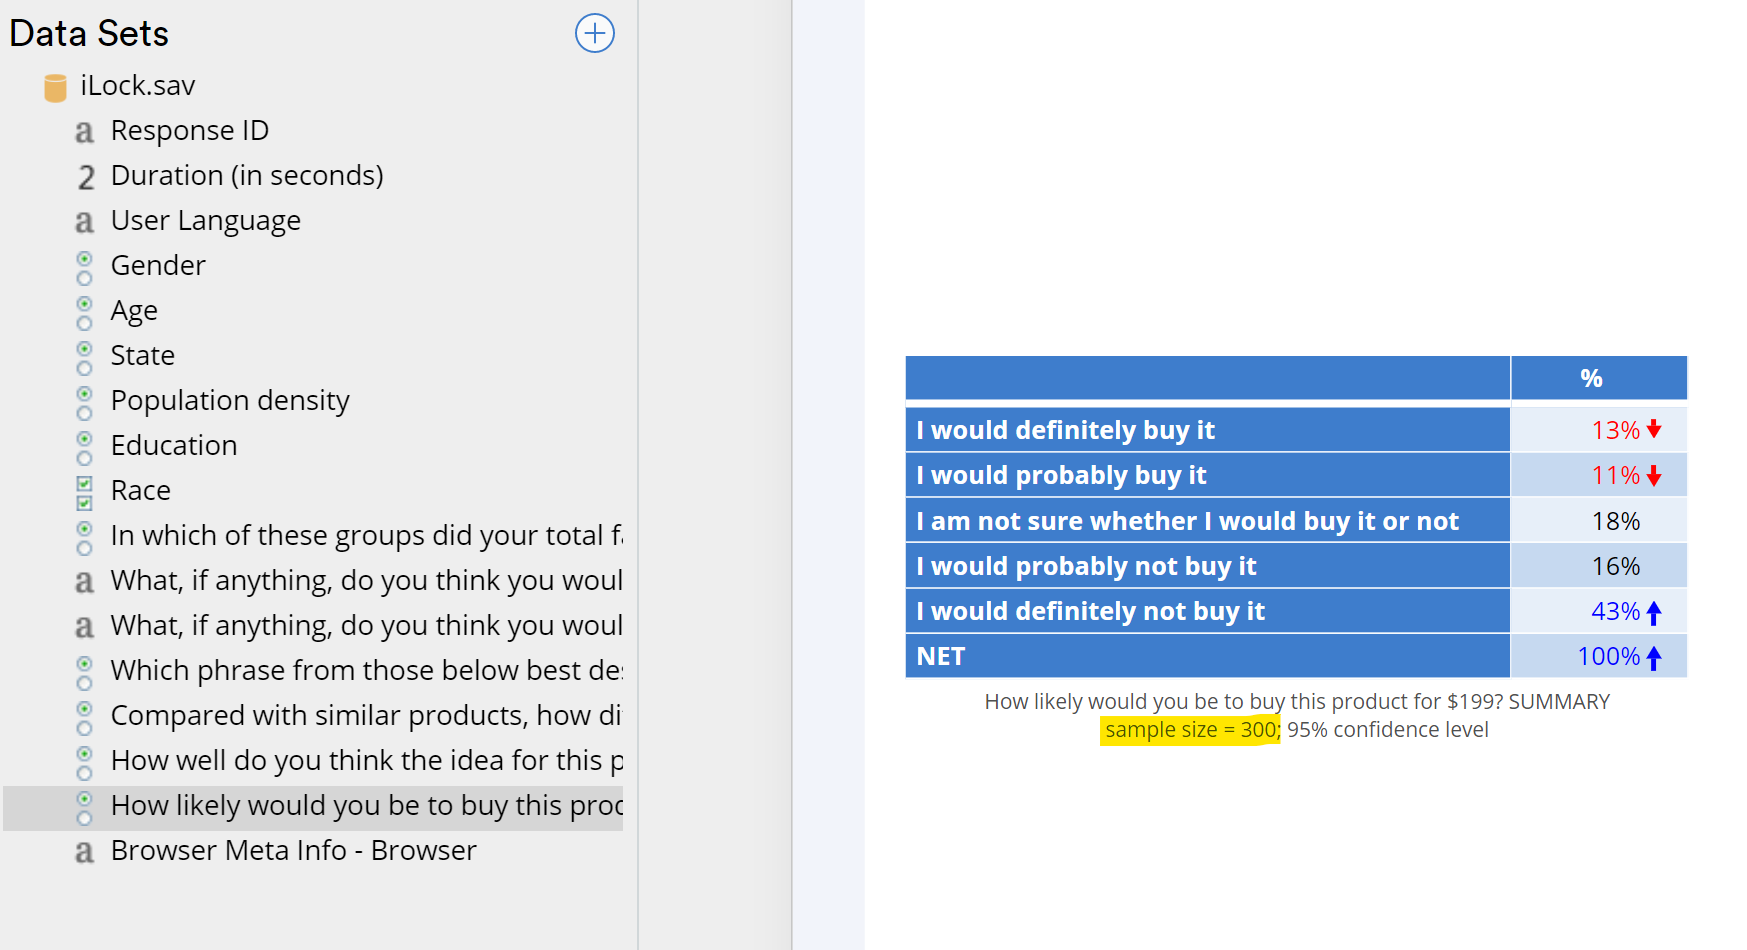Click the iLock.sav database icon
This screenshot has width=1747, height=950.
pos(55,87)
